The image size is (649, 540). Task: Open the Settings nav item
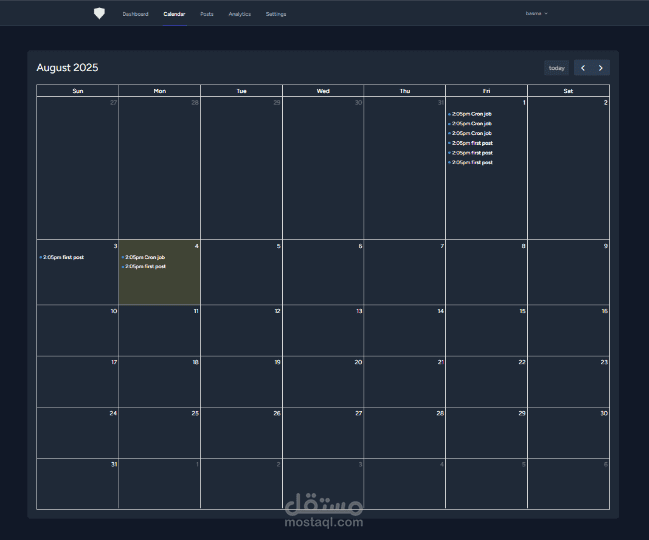pyautogui.click(x=276, y=14)
